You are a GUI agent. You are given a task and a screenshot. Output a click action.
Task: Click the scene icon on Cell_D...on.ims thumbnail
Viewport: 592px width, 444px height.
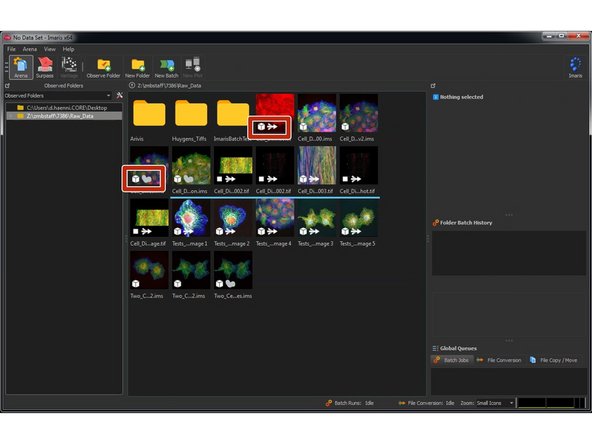tap(188, 179)
